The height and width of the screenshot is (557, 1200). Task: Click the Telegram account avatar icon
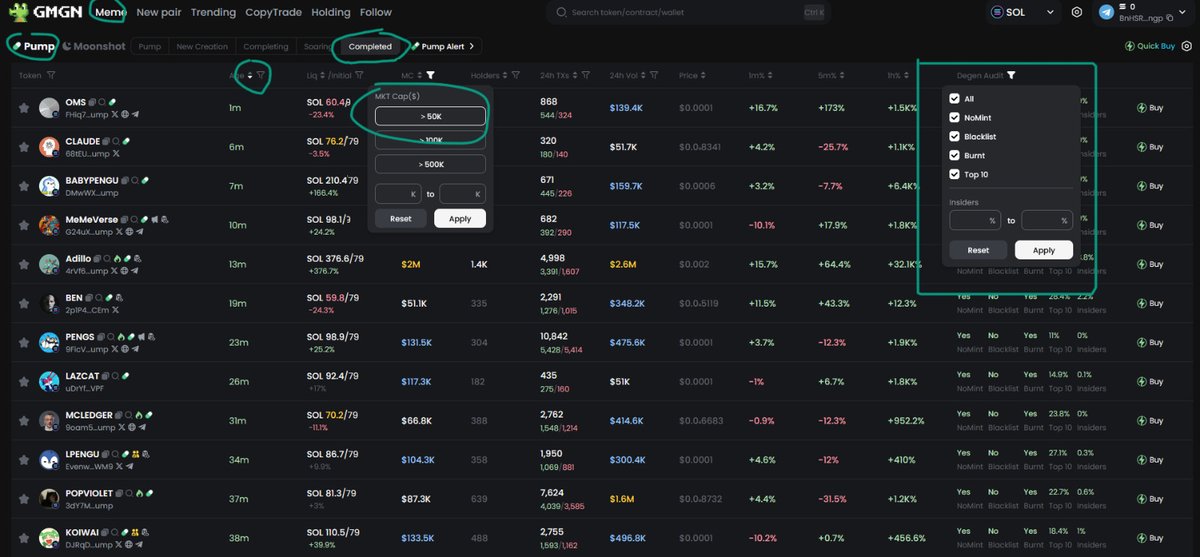[x=1106, y=13]
